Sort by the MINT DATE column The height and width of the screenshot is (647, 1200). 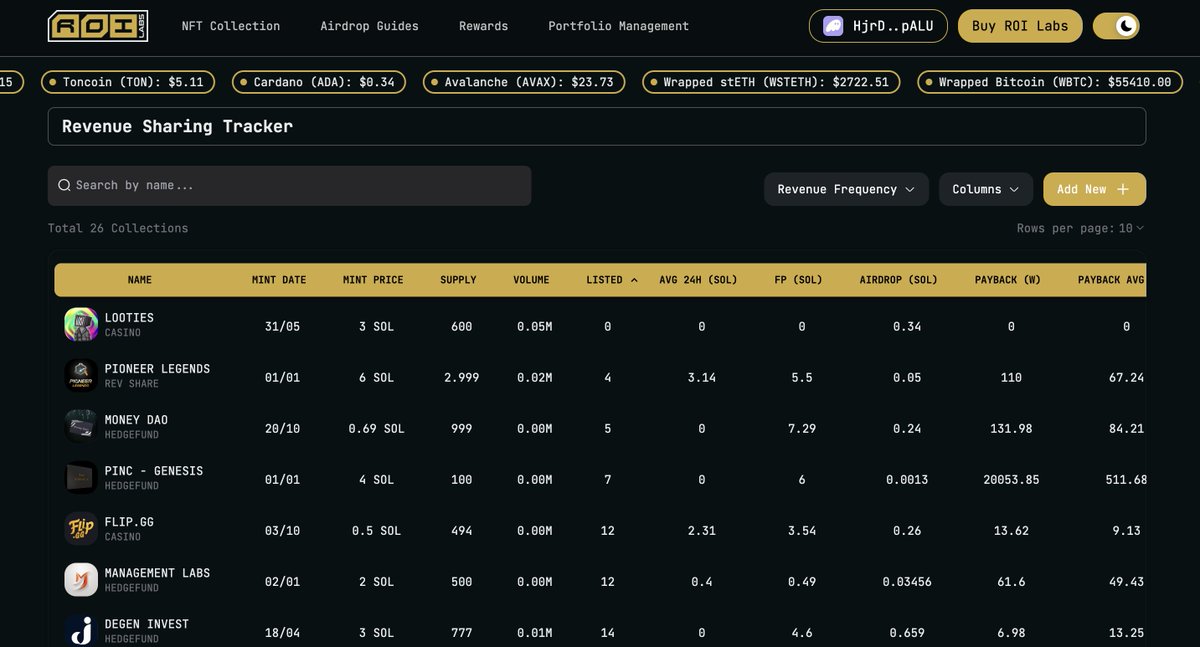click(279, 280)
